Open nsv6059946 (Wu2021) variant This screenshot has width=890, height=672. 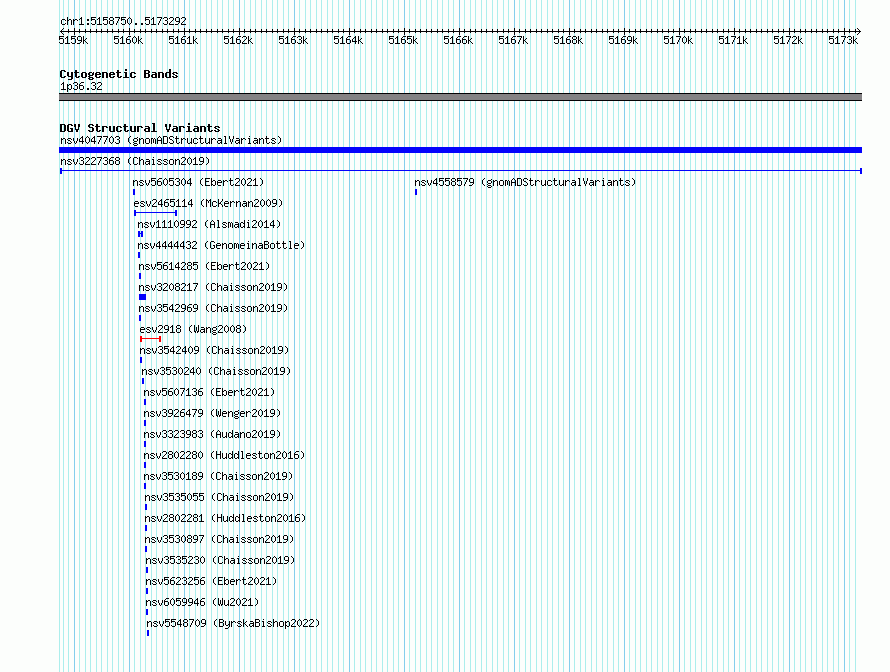[x=202, y=602]
